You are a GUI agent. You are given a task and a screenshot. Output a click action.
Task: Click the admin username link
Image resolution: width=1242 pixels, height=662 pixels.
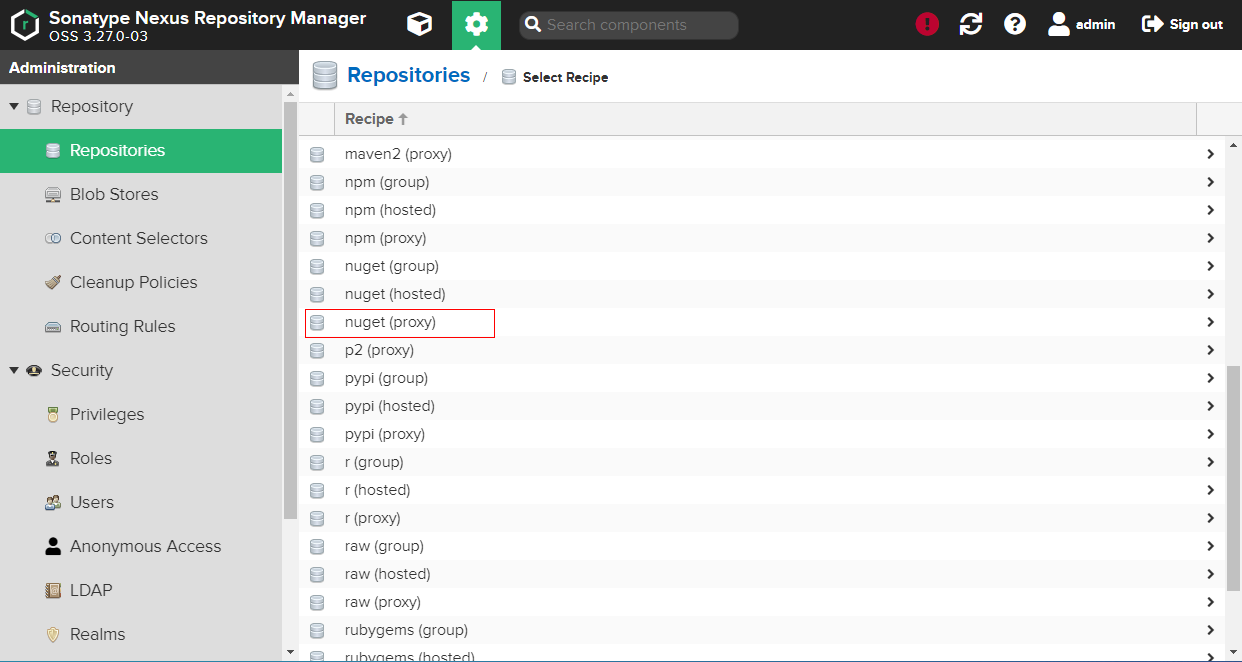1095,24
